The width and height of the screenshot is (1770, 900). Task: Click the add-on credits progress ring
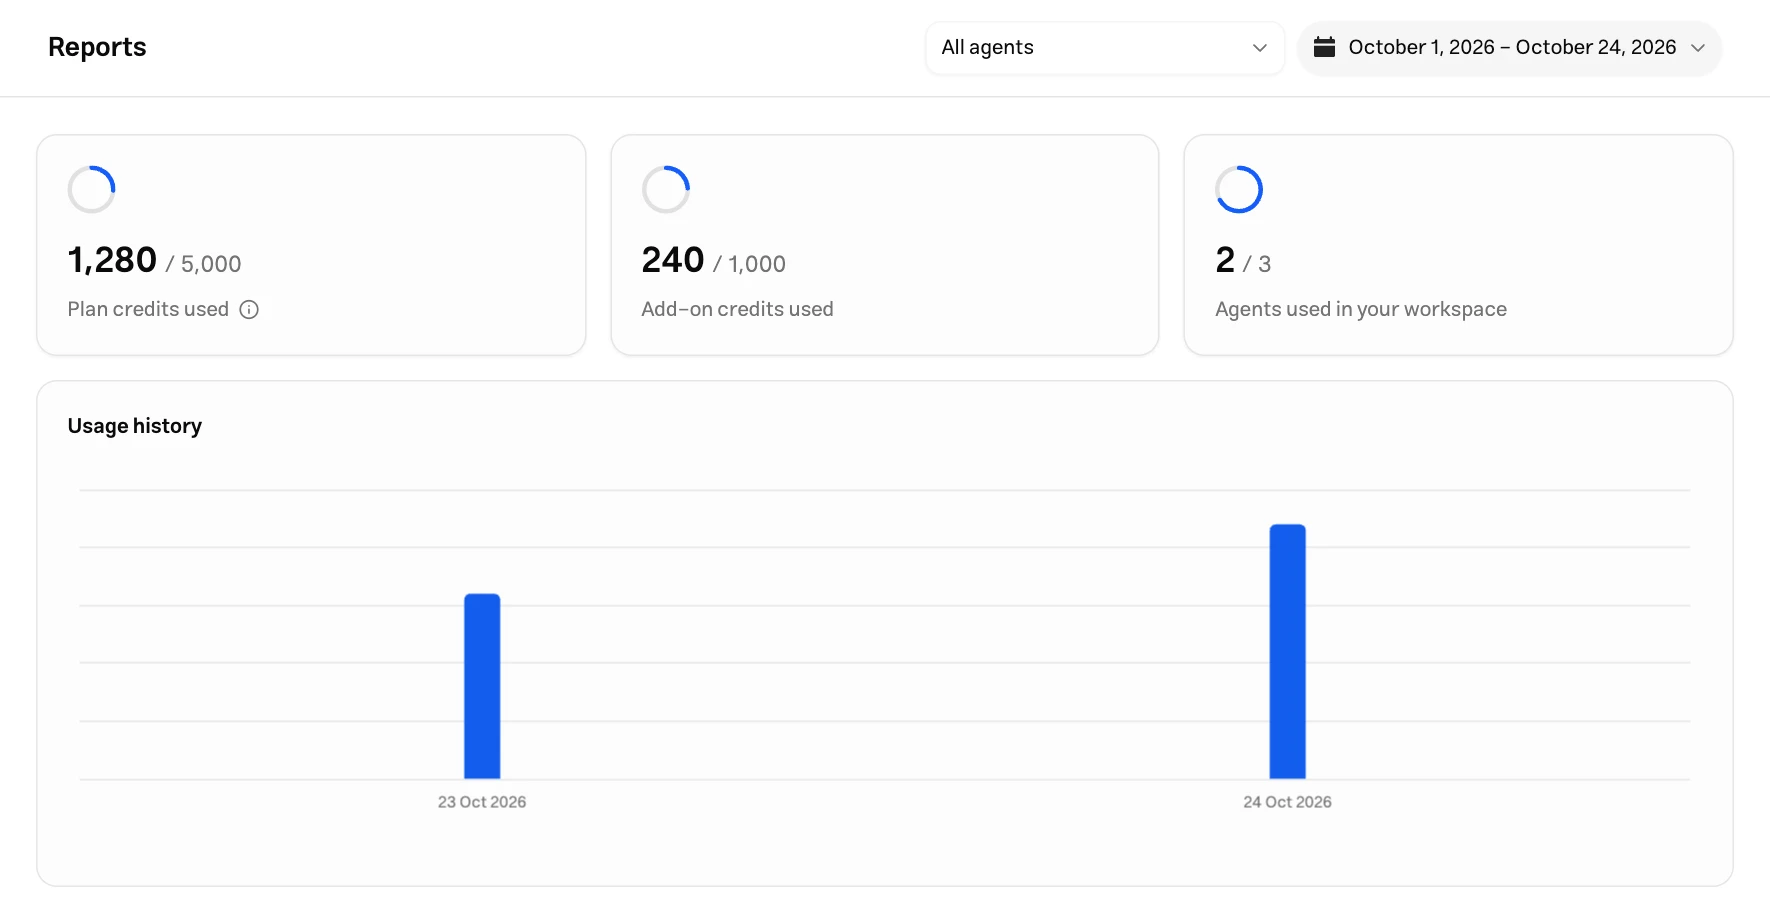tap(666, 189)
